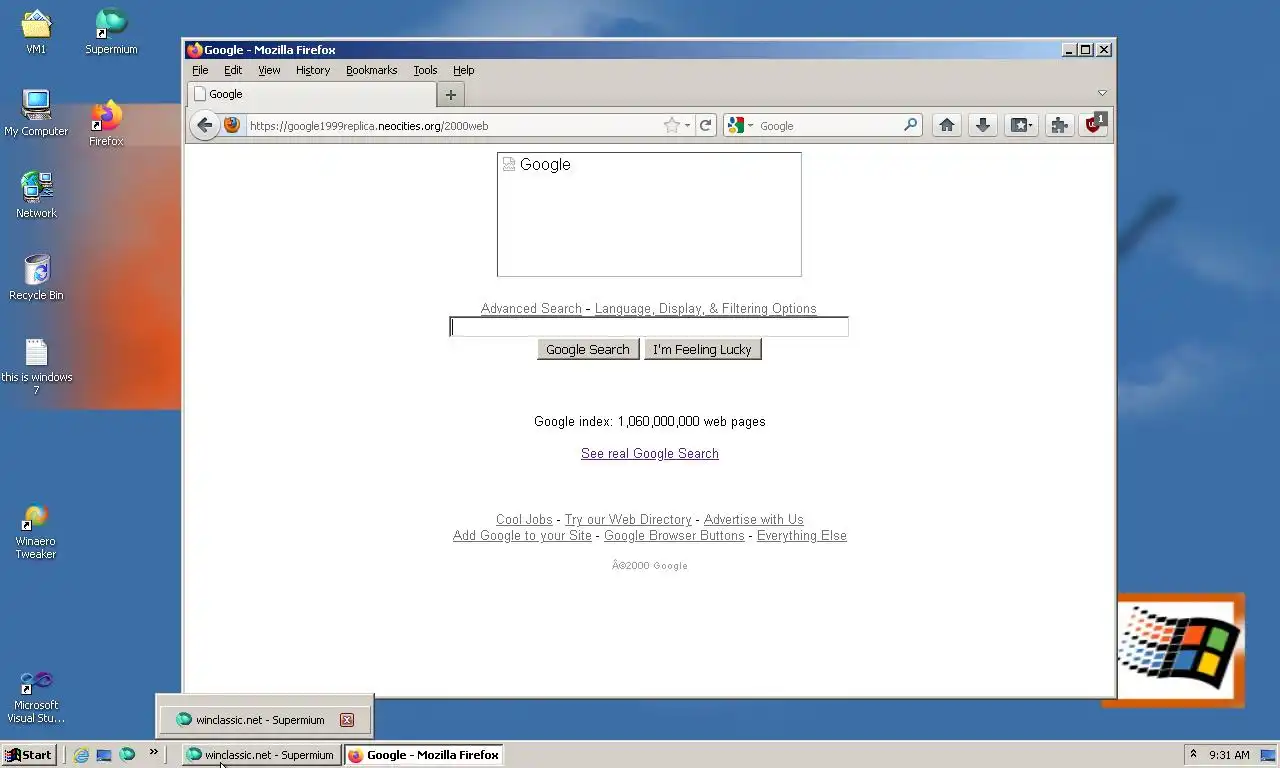Screen dimensions: 1280x768
Task: Switch to winclassic.net Supermium taskbar button
Action: pyautogui.click(x=262, y=755)
